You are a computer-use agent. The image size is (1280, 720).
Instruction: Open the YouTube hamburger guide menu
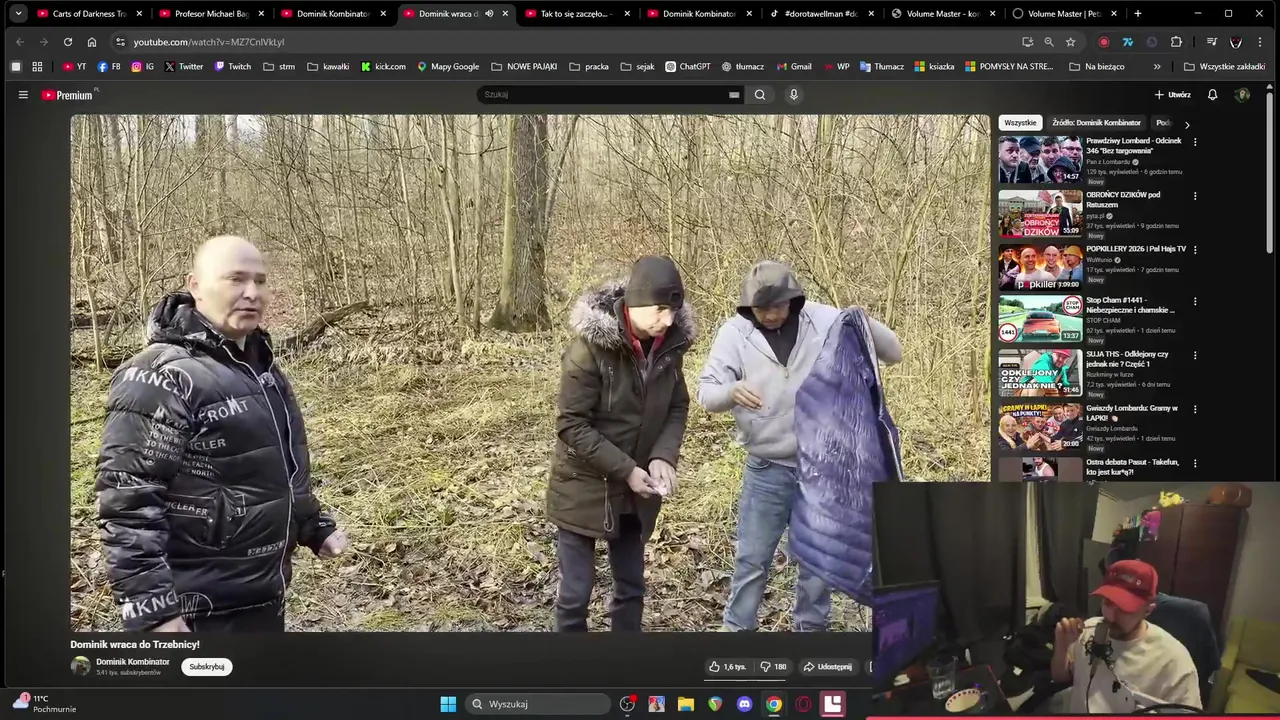(23, 95)
